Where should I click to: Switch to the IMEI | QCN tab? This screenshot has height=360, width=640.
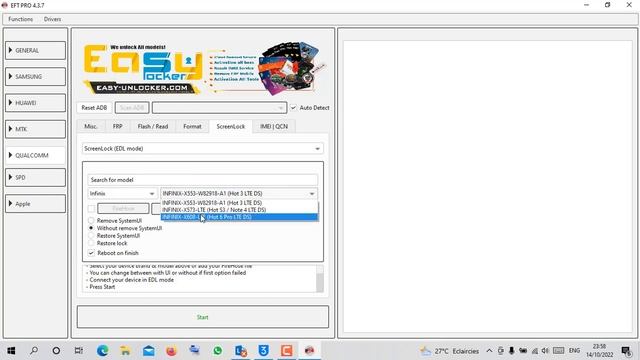pos(274,127)
